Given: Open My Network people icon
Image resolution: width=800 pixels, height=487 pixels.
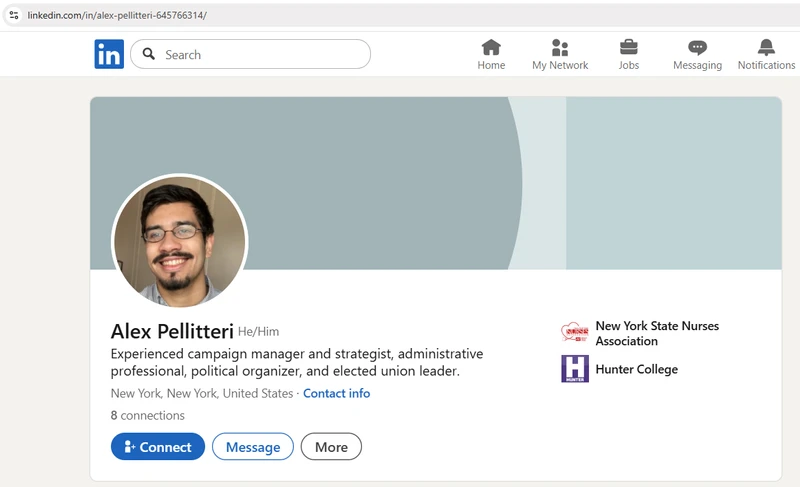Looking at the screenshot, I should click(560, 47).
